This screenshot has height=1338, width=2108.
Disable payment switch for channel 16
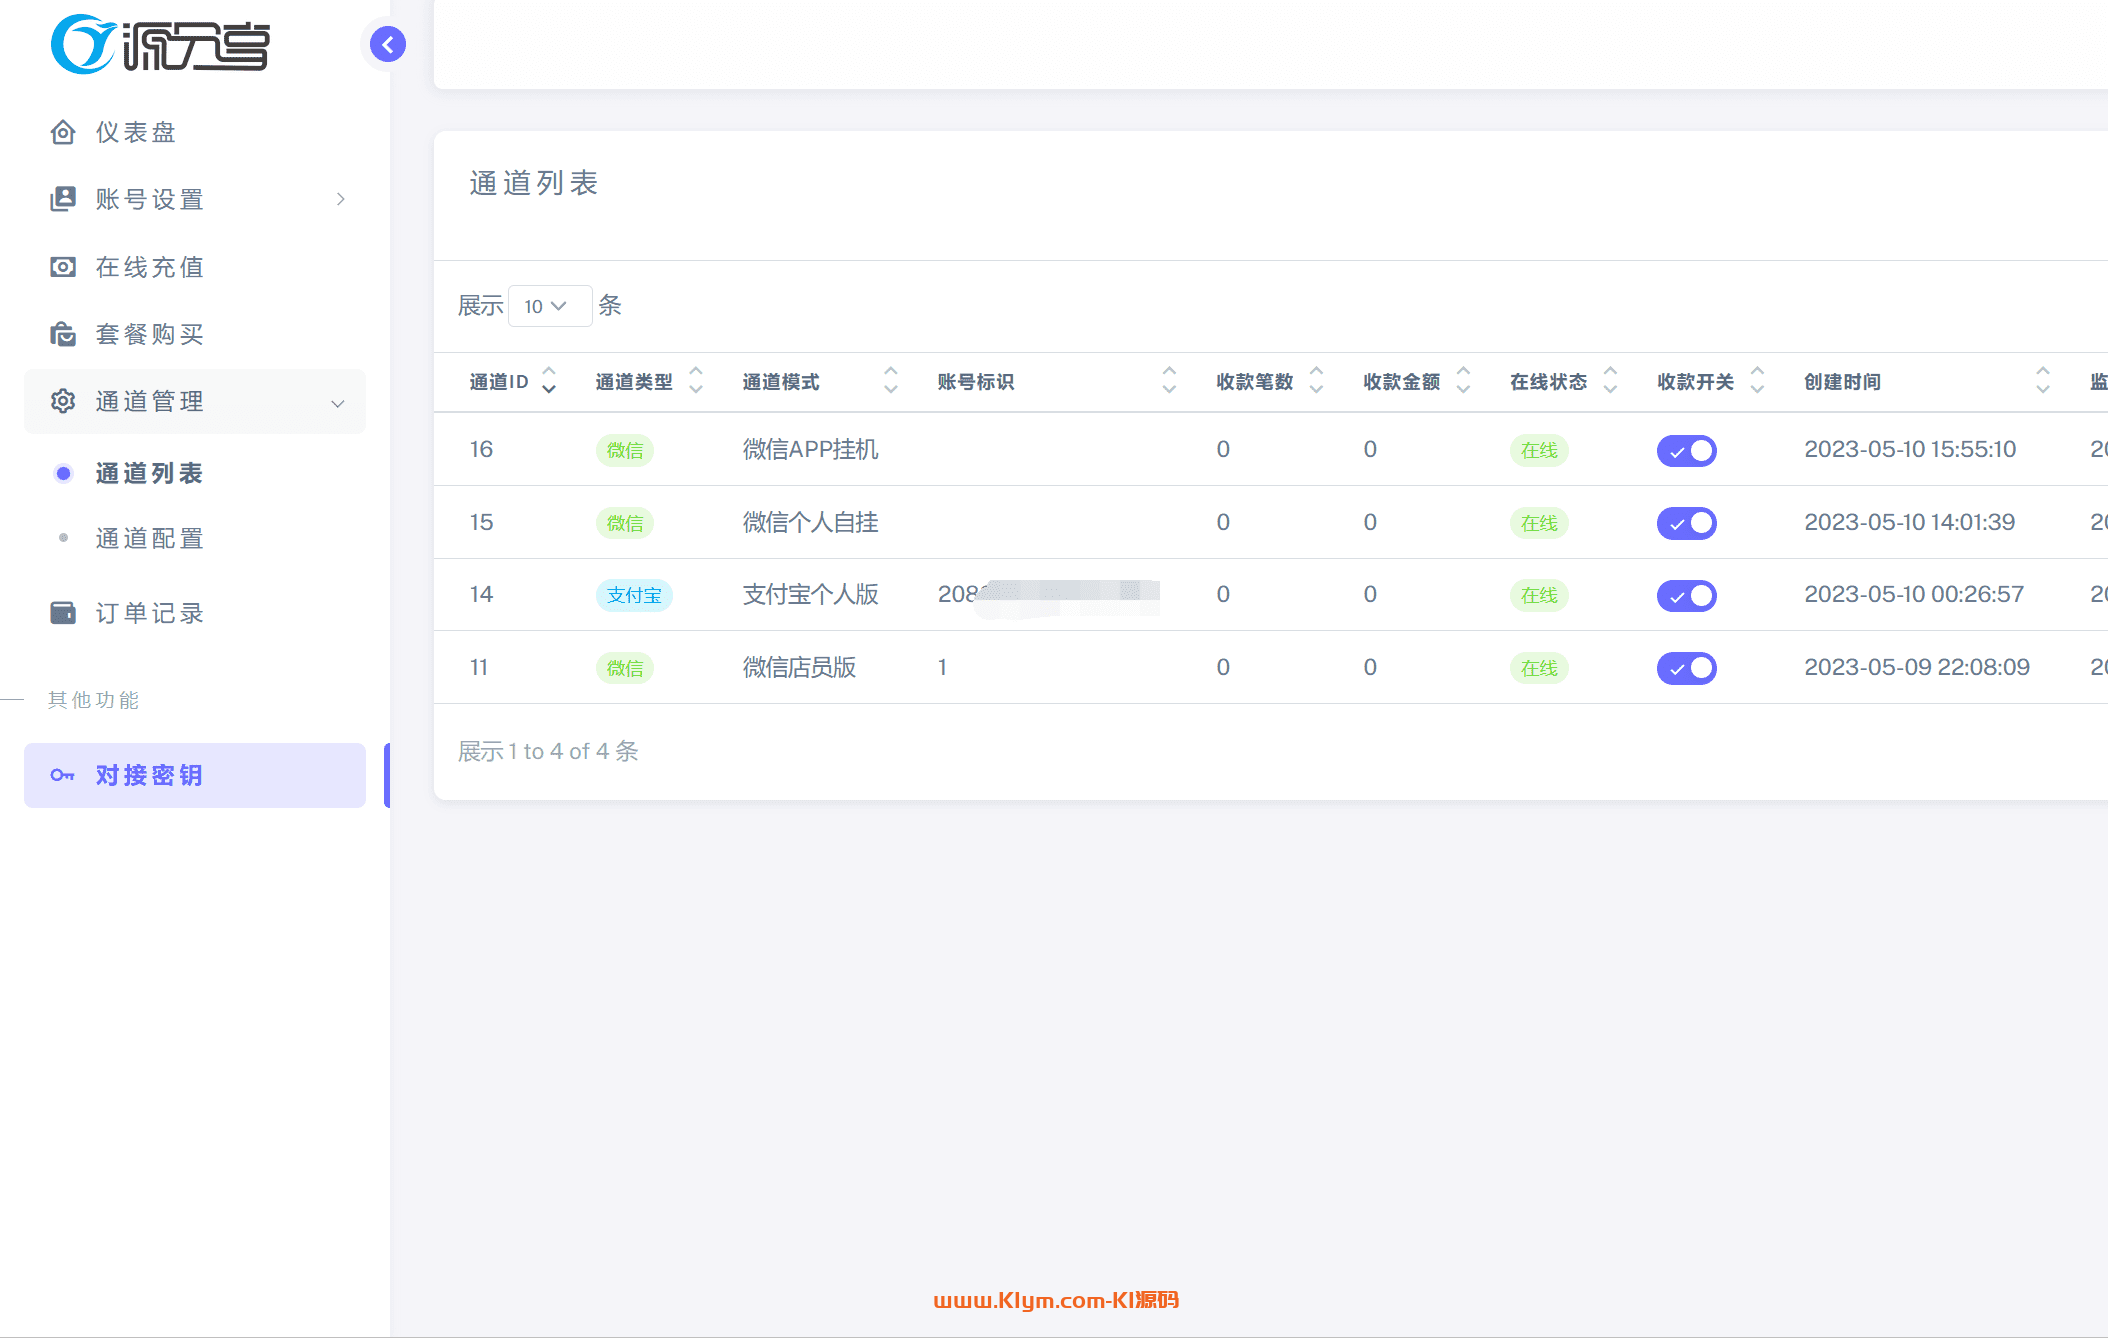(1686, 451)
